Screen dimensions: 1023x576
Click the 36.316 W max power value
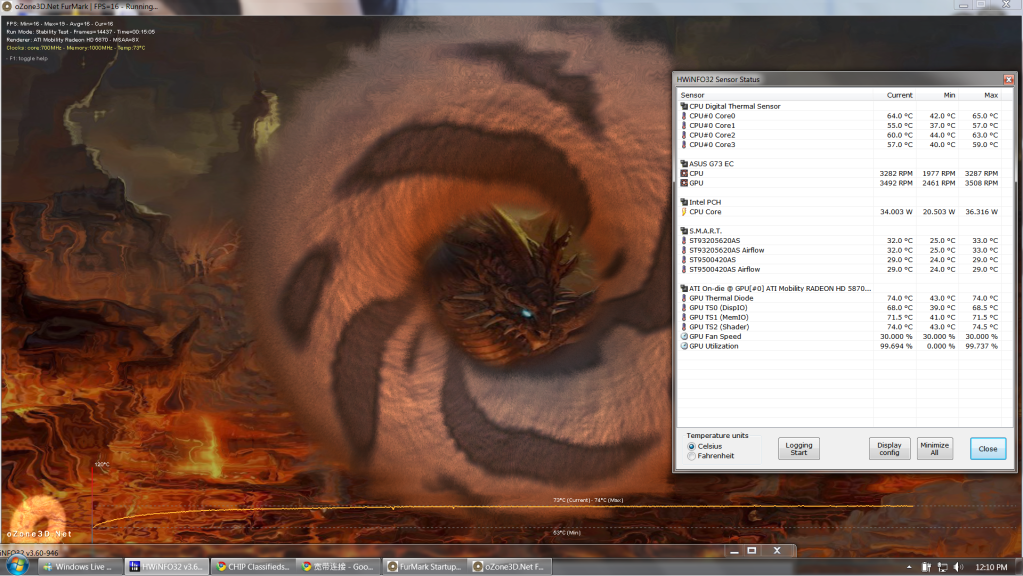coord(981,212)
